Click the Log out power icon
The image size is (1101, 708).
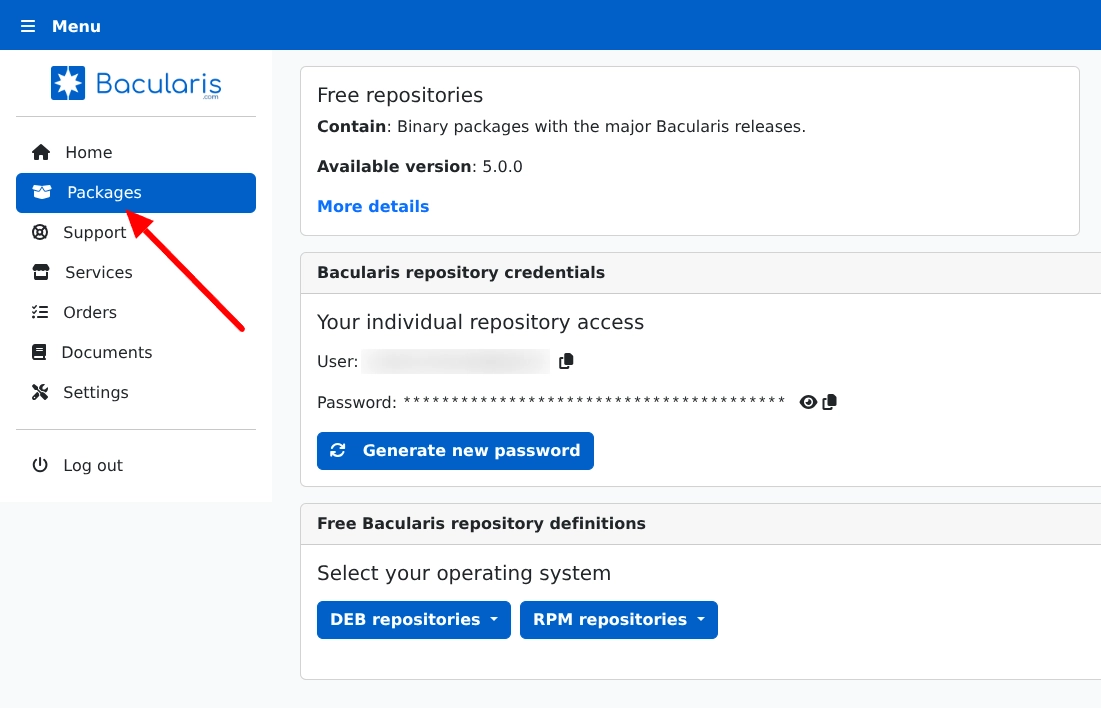coord(41,465)
